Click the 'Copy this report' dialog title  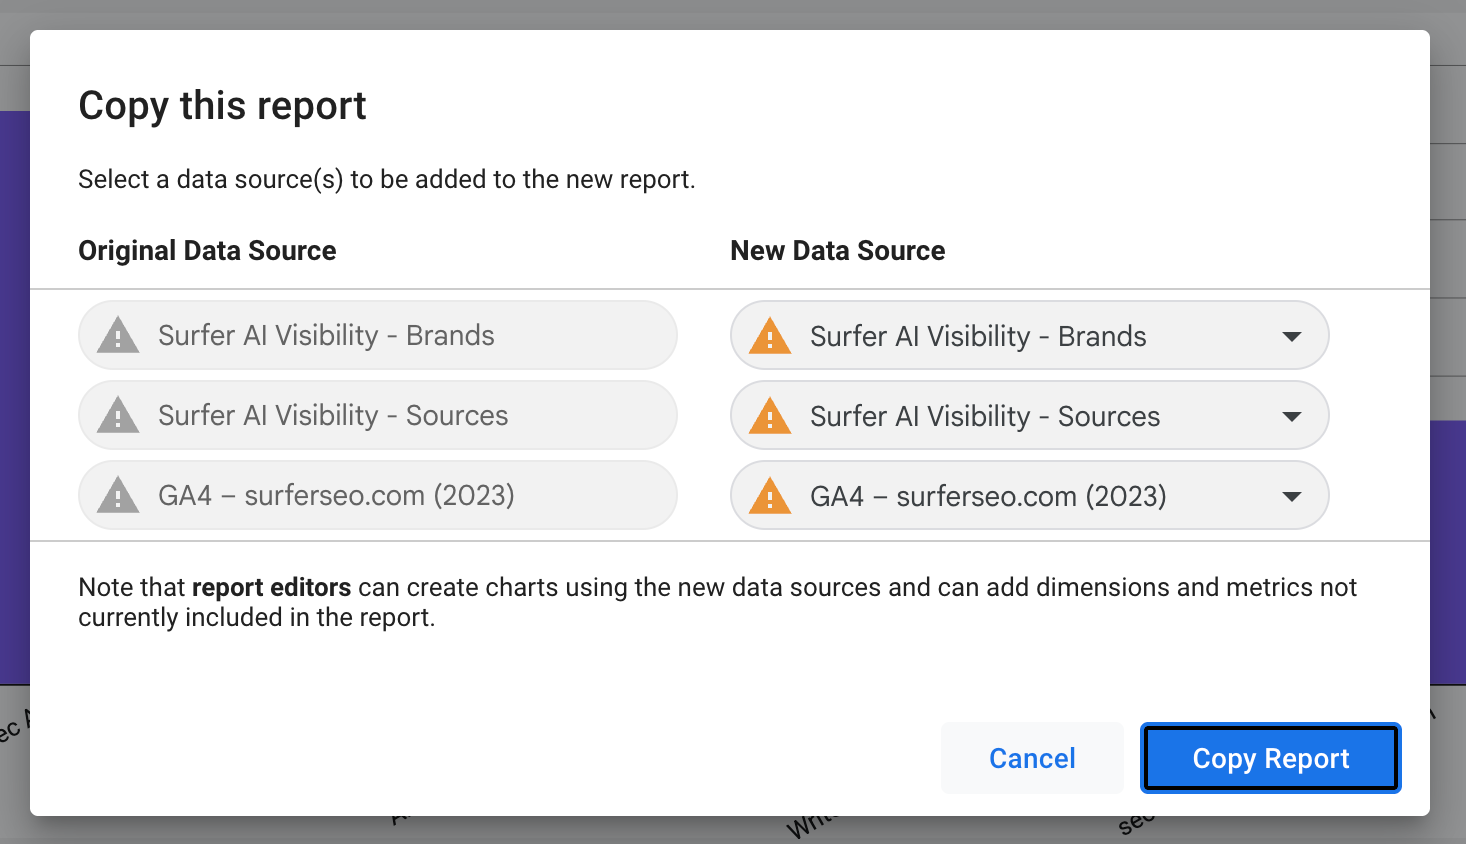(223, 106)
